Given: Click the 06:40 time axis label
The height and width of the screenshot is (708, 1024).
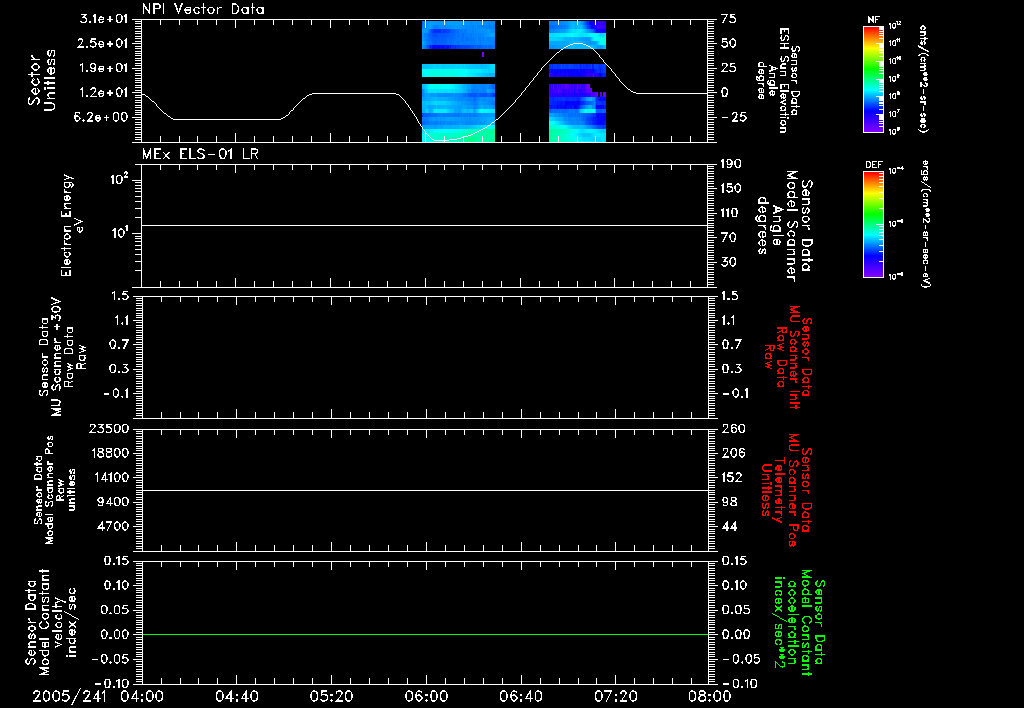Looking at the screenshot, I should [x=521, y=696].
